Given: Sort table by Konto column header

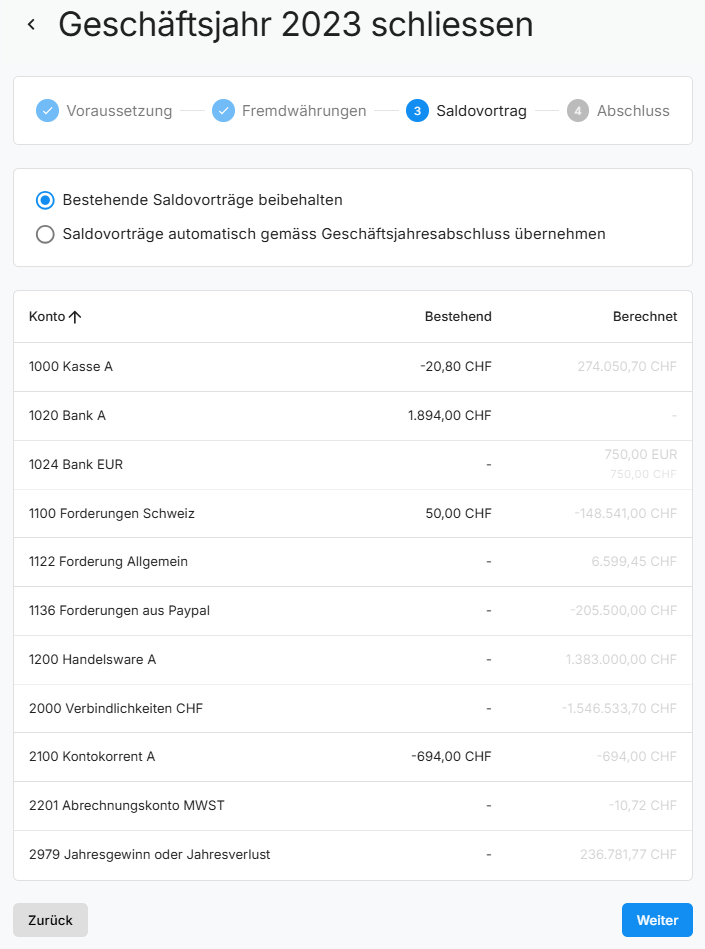Looking at the screenshot, I should tap(47, 317).
